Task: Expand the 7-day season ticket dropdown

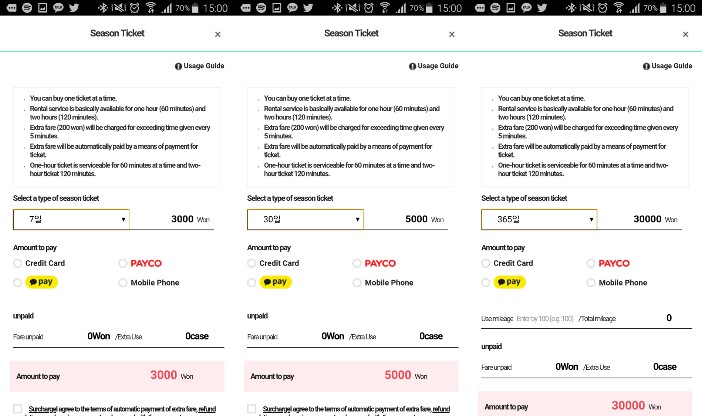Action: [x=71, y=219]
